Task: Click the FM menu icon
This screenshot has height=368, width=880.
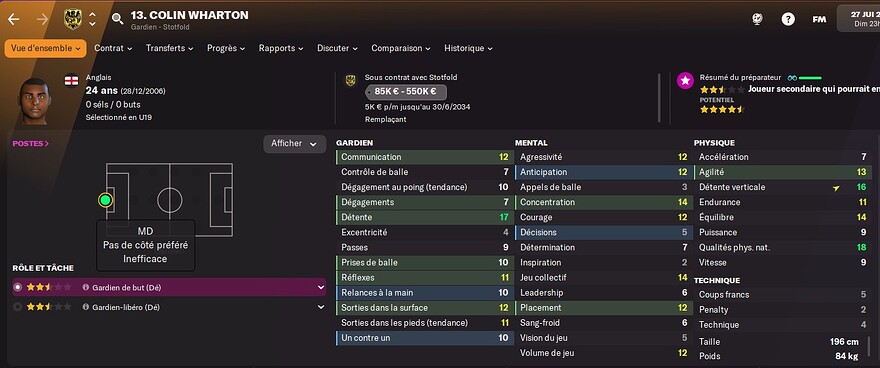Action: [819, 19]
